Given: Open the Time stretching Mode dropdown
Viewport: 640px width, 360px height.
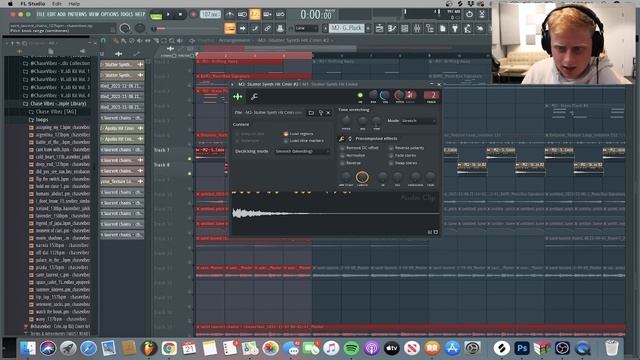Looking at the screenshot, I should pyautogui.click(x=419, y=121).
